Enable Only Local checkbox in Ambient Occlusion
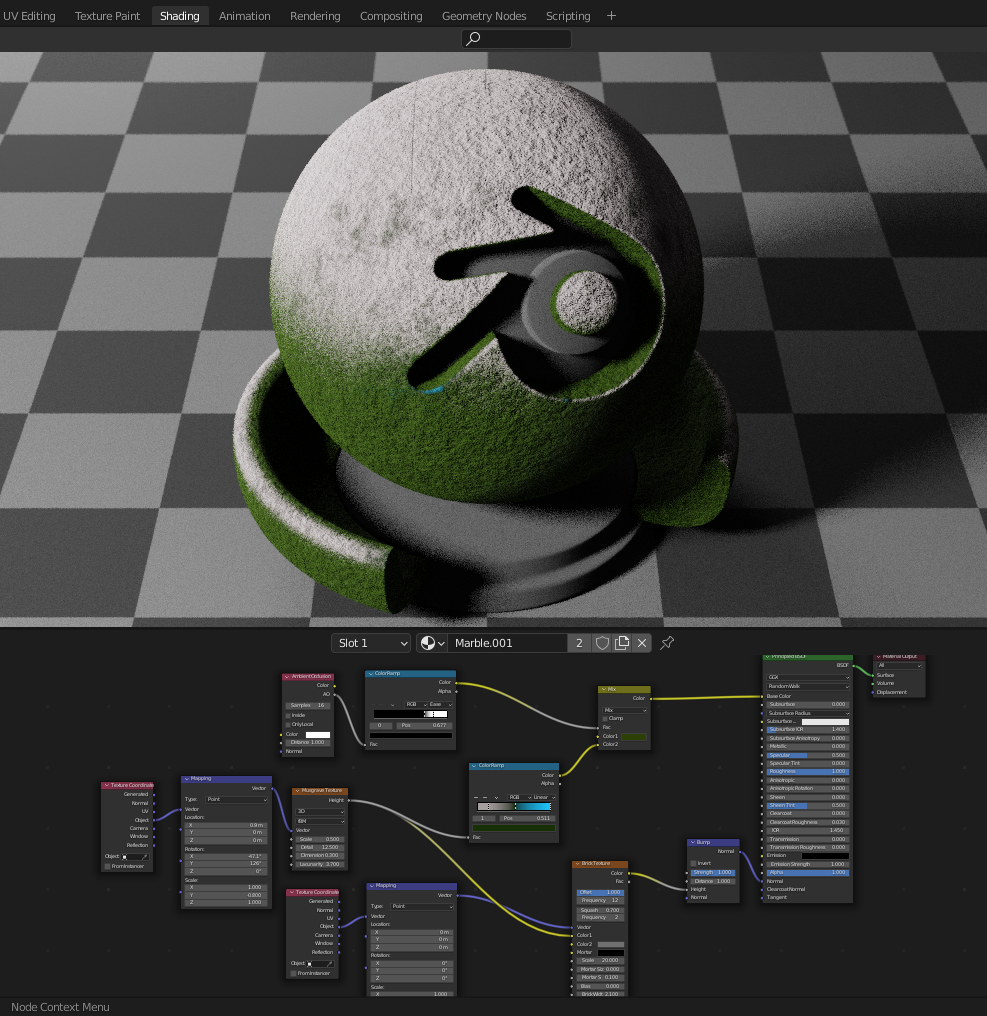Viewport: 987px width, 1016px height. point(288,724)
